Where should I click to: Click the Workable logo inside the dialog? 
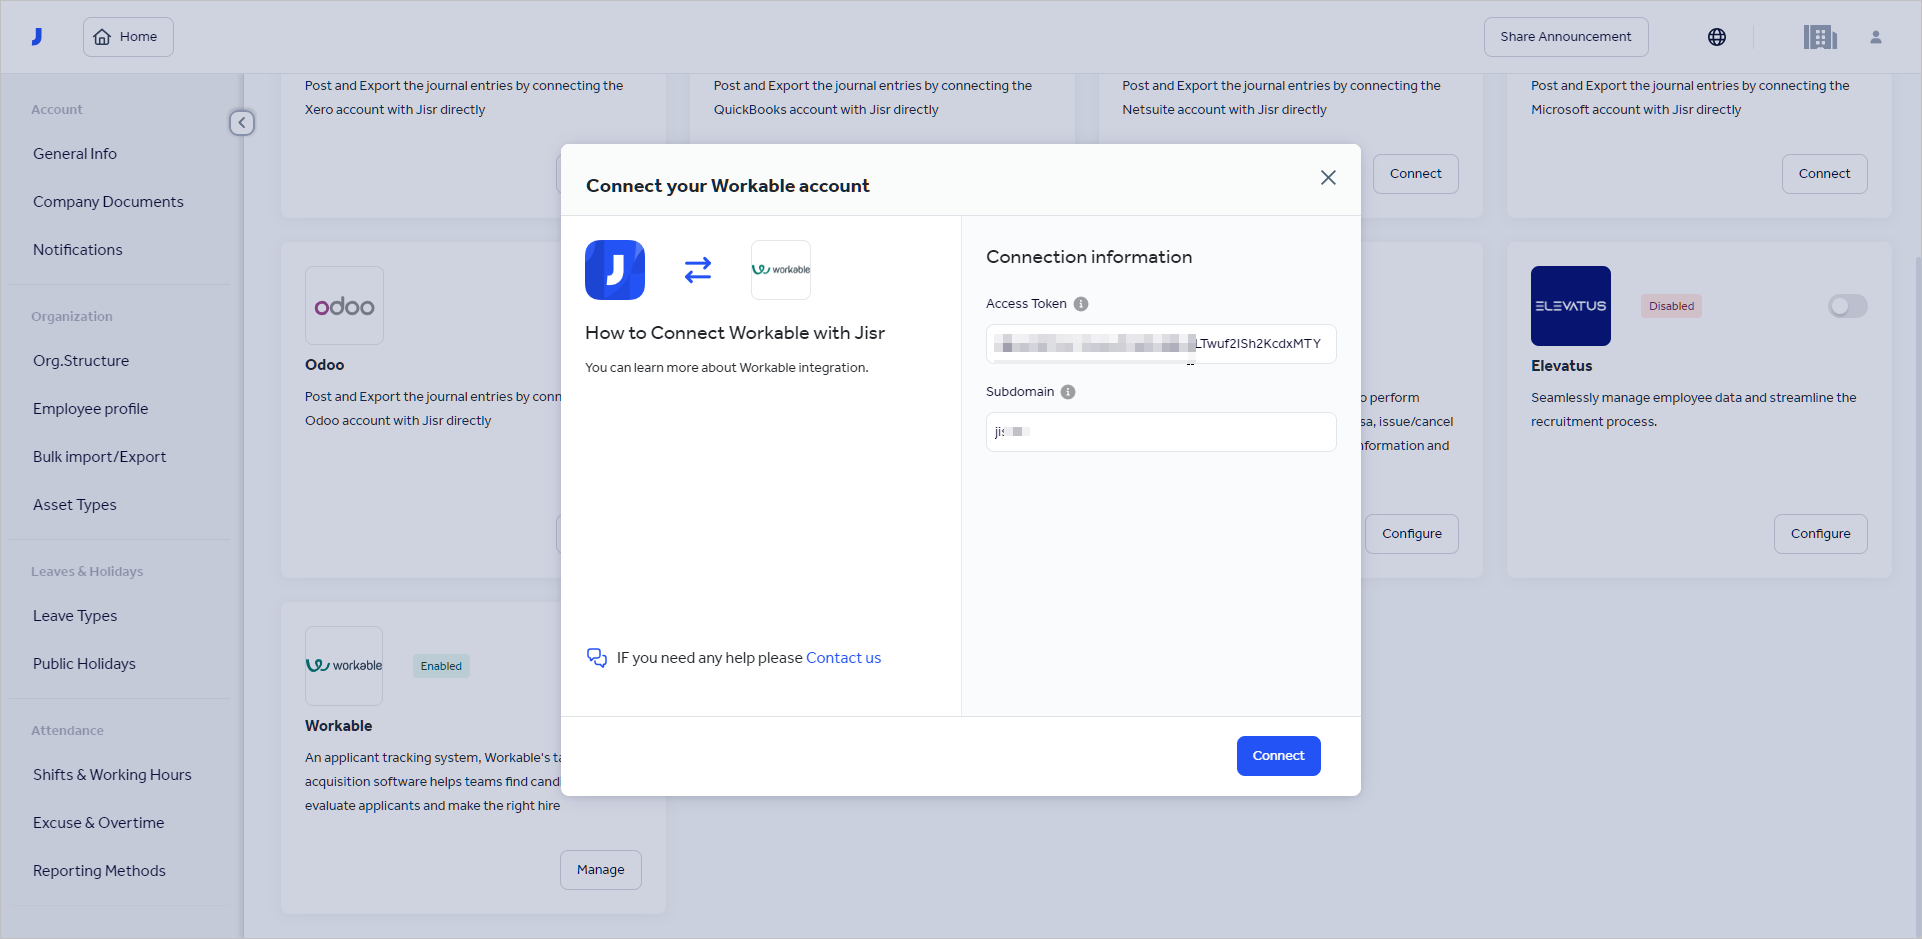pyautogui.click(x=780, y=269)
